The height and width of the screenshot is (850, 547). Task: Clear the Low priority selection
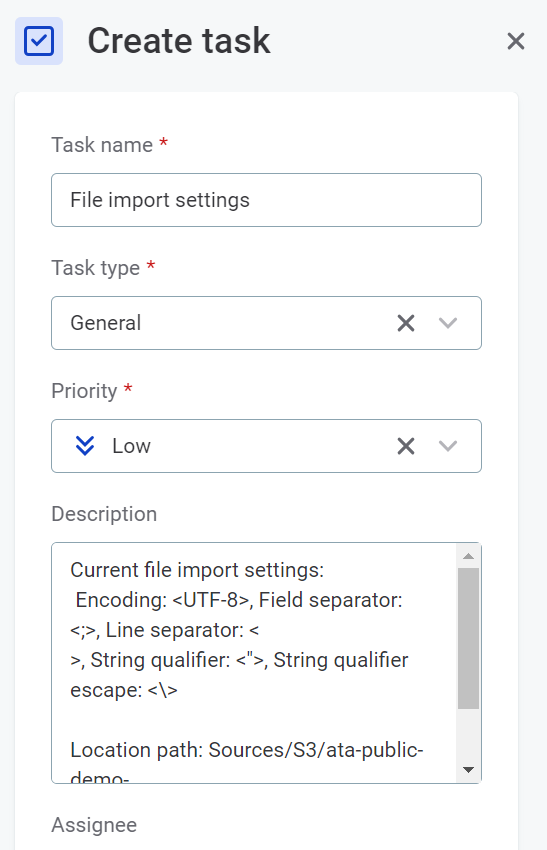click(406, 446)
